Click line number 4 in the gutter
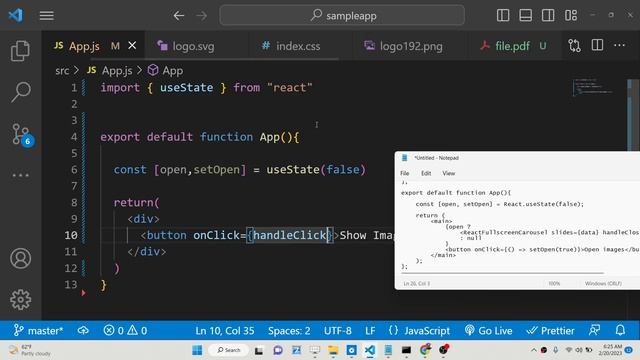This screenshot has width=640, height=360. (73, 137)
